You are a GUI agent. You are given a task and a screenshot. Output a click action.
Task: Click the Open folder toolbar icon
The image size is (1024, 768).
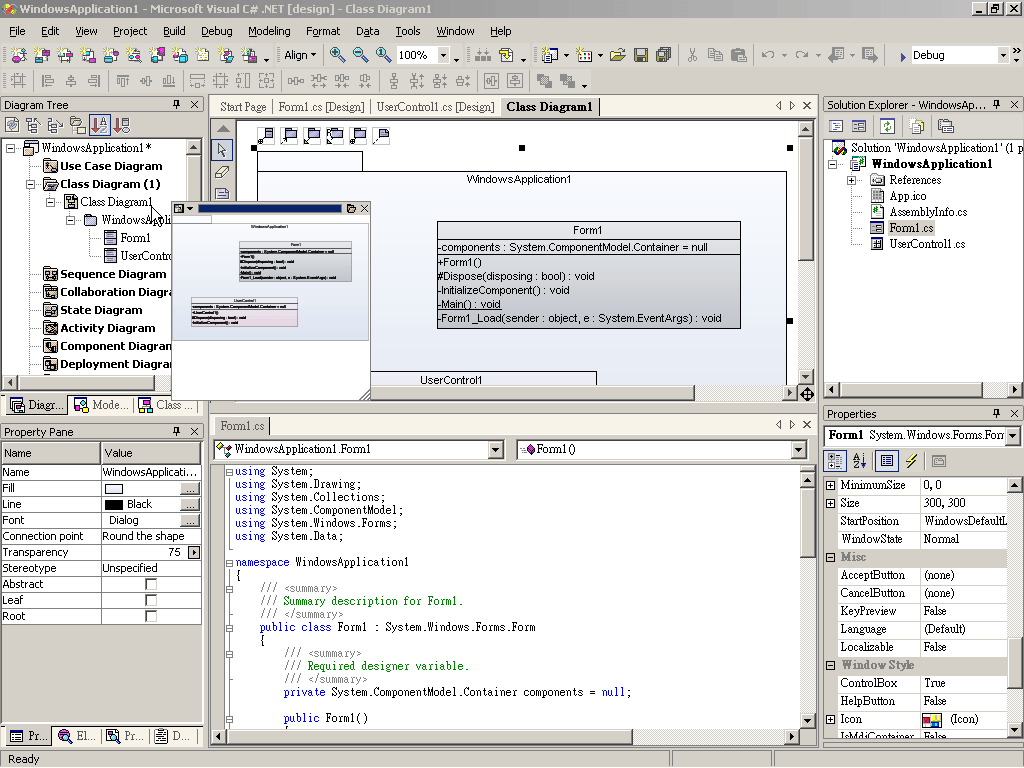[x=617, y=55]
